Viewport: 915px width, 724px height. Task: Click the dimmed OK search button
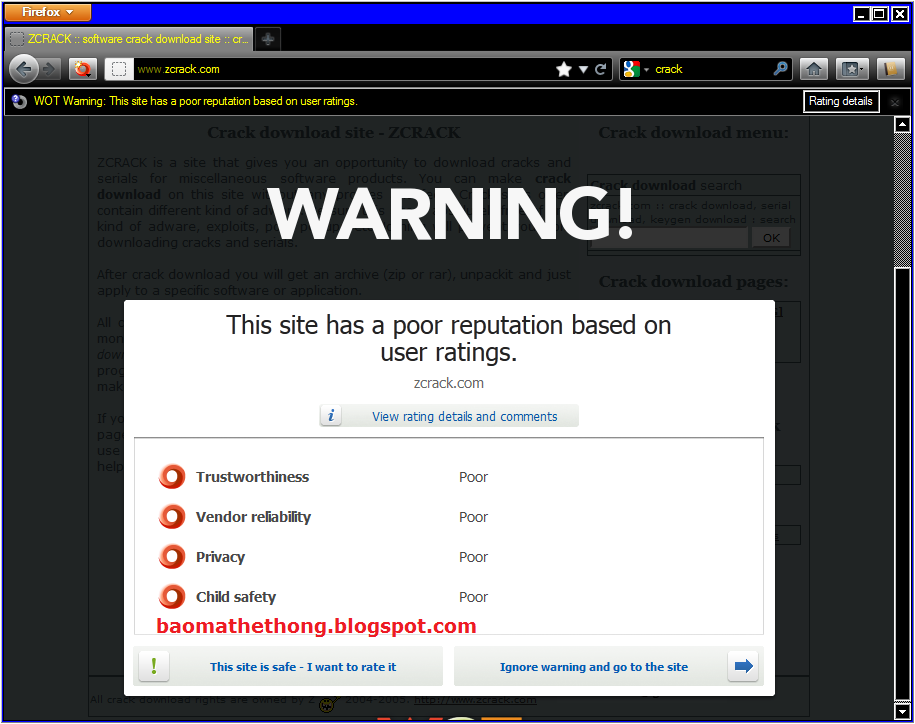pyautogui.click(x=771, y=238)
